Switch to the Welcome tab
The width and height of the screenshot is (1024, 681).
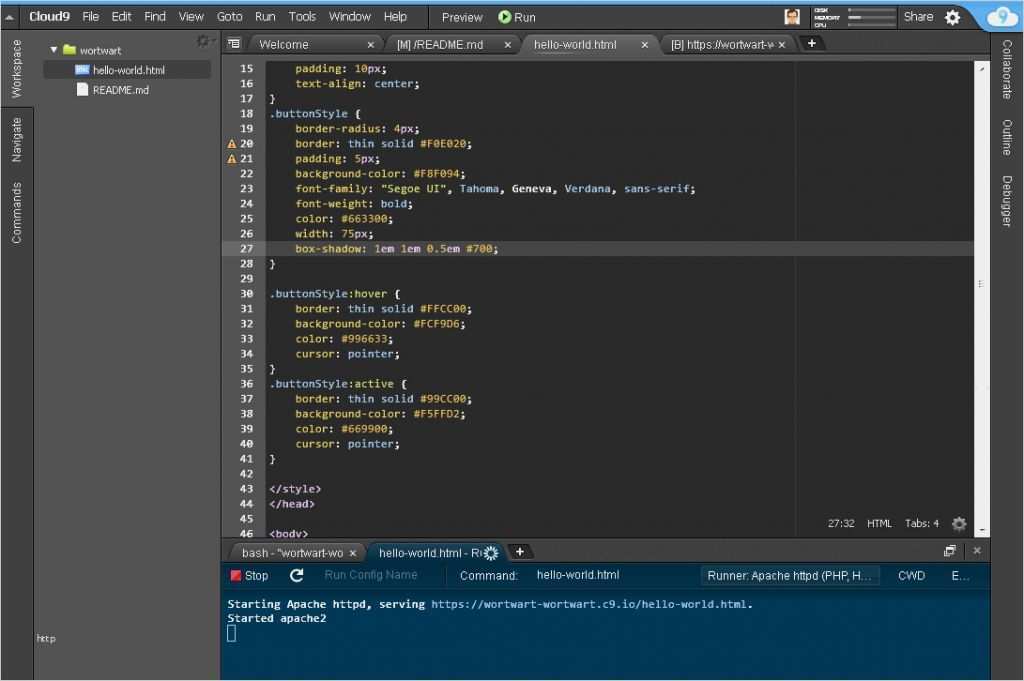point(284,44)
